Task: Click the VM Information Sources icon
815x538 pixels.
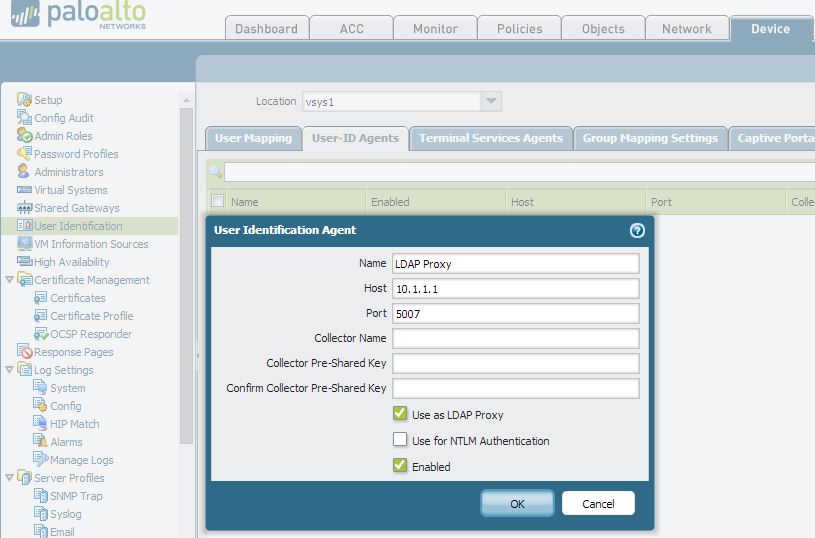Action: click(24, 243)
